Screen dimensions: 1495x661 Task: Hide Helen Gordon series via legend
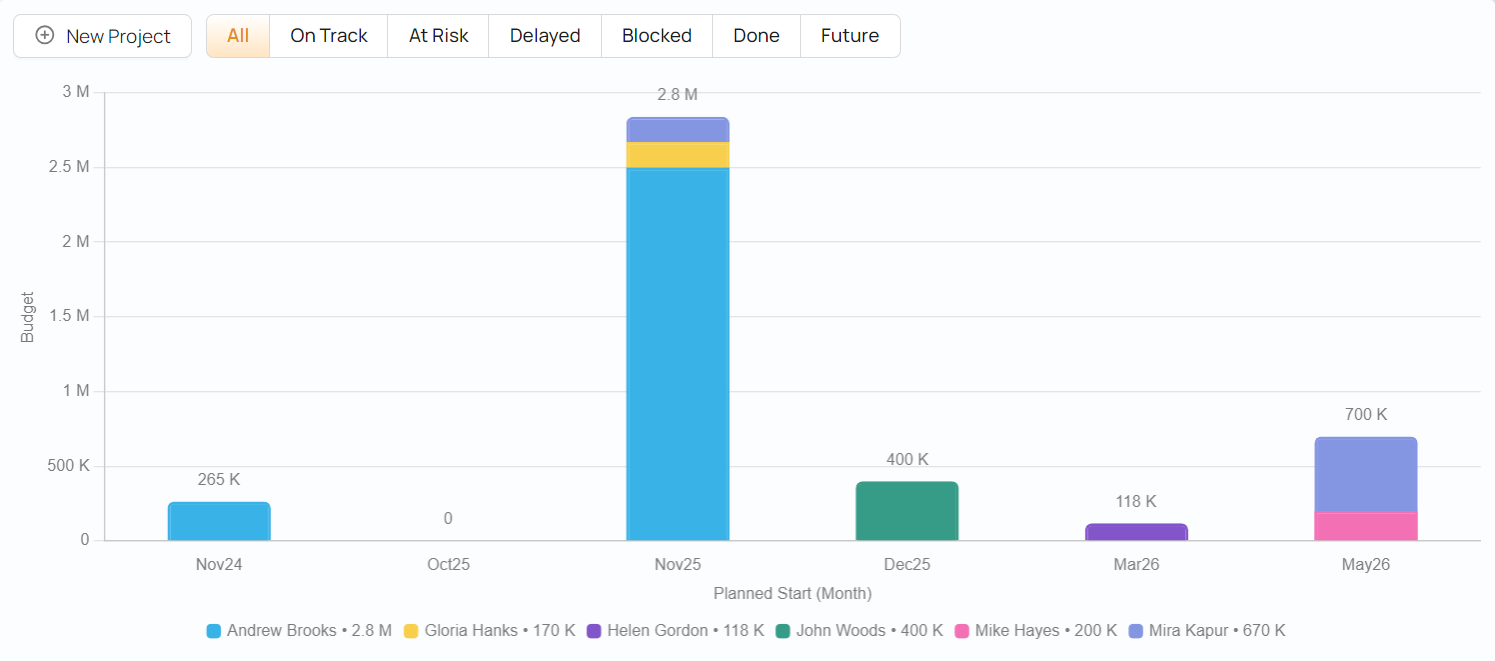pos(675,631)
